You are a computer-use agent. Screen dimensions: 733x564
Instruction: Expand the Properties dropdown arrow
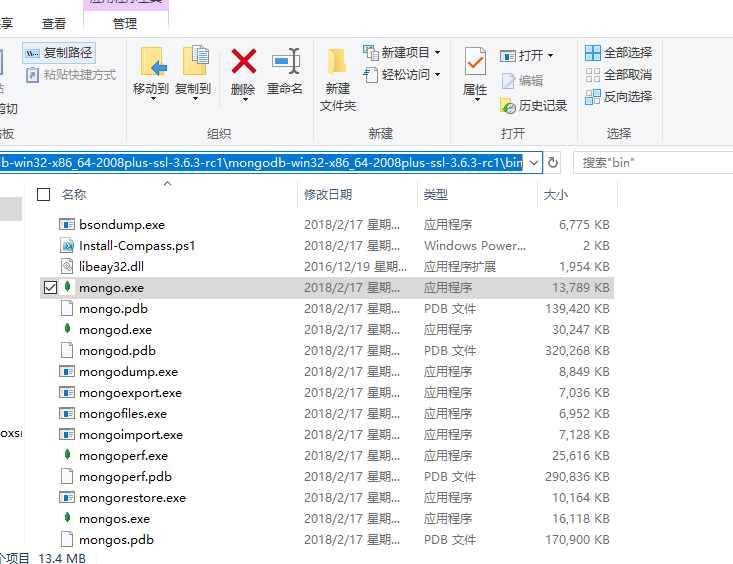pos(477,100)
